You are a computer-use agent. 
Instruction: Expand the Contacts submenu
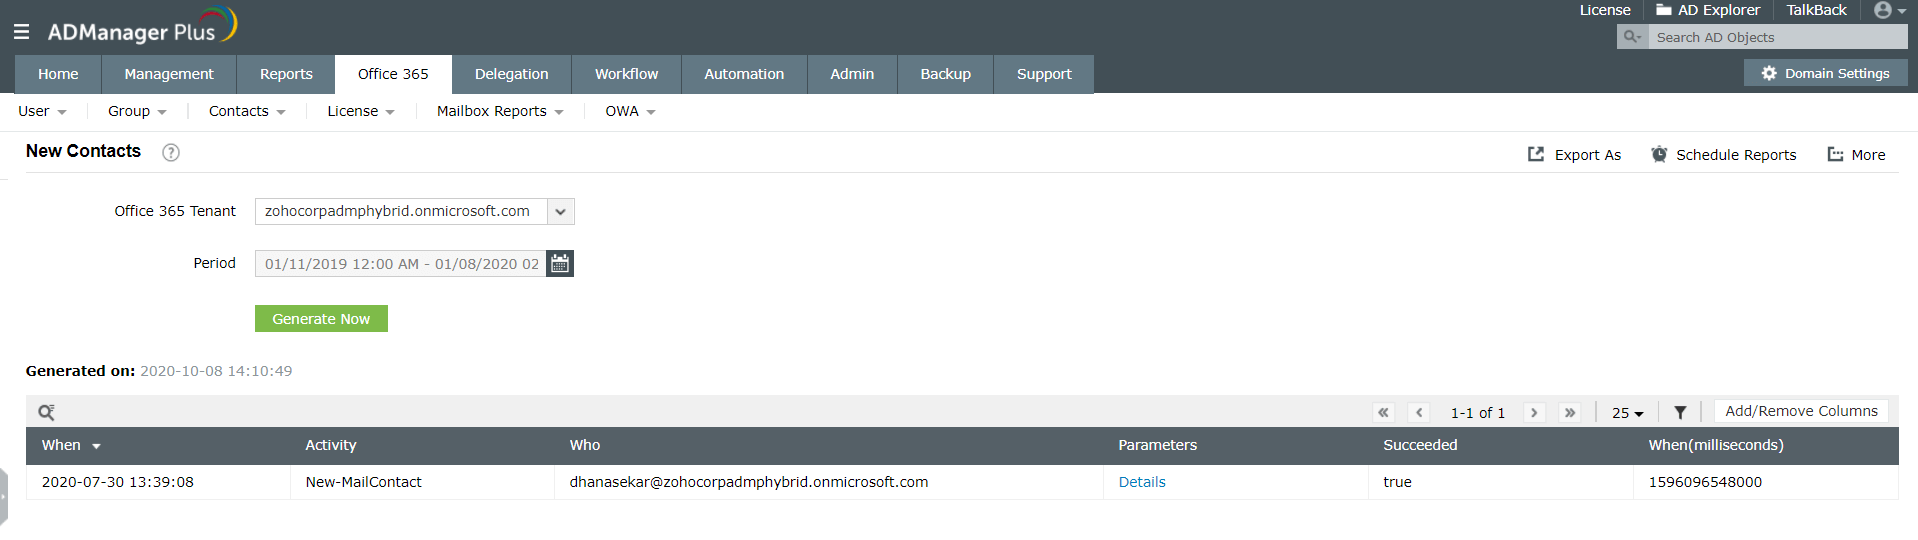(247, 111)
